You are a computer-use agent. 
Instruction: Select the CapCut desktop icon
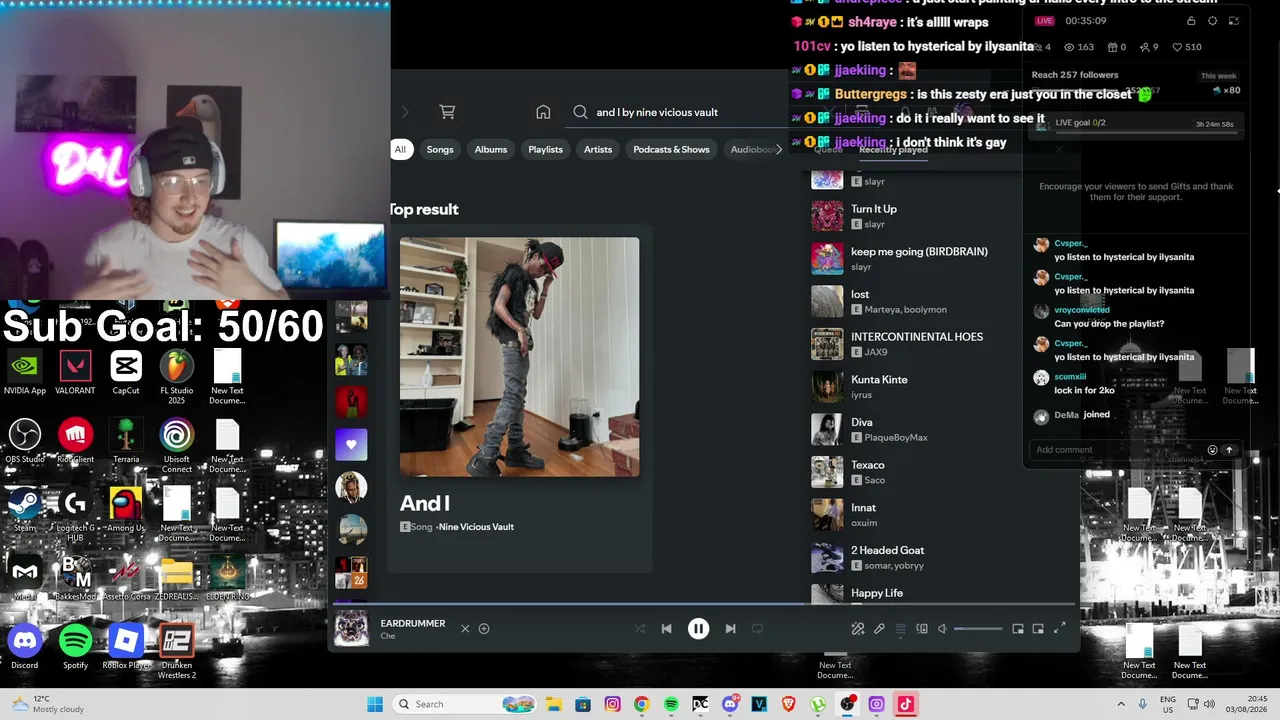coord(126,374)
